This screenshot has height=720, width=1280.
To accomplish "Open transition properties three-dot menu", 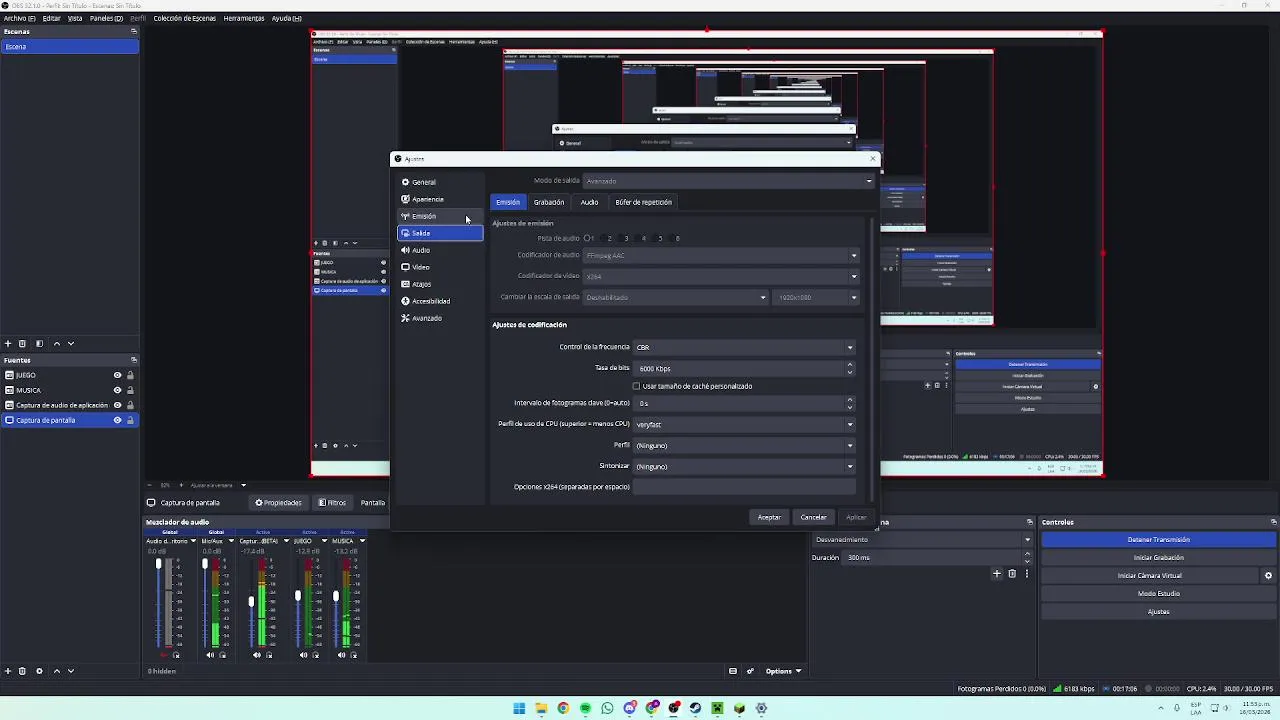I will (x=1026, y=574).
